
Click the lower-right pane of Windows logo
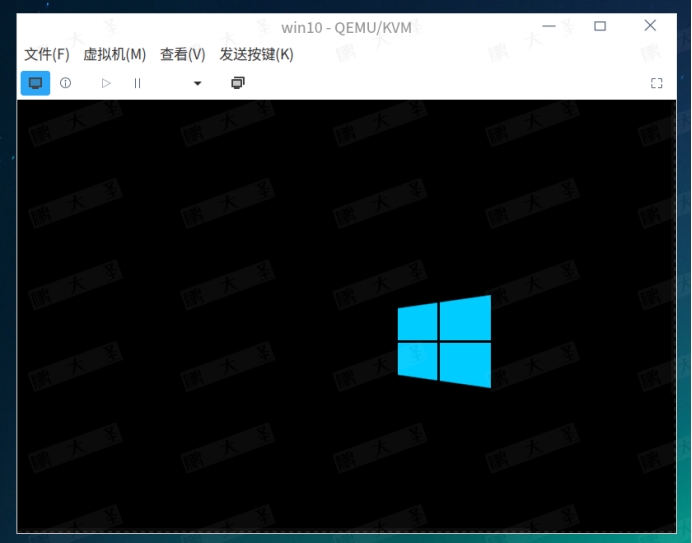tap(466, 364)
